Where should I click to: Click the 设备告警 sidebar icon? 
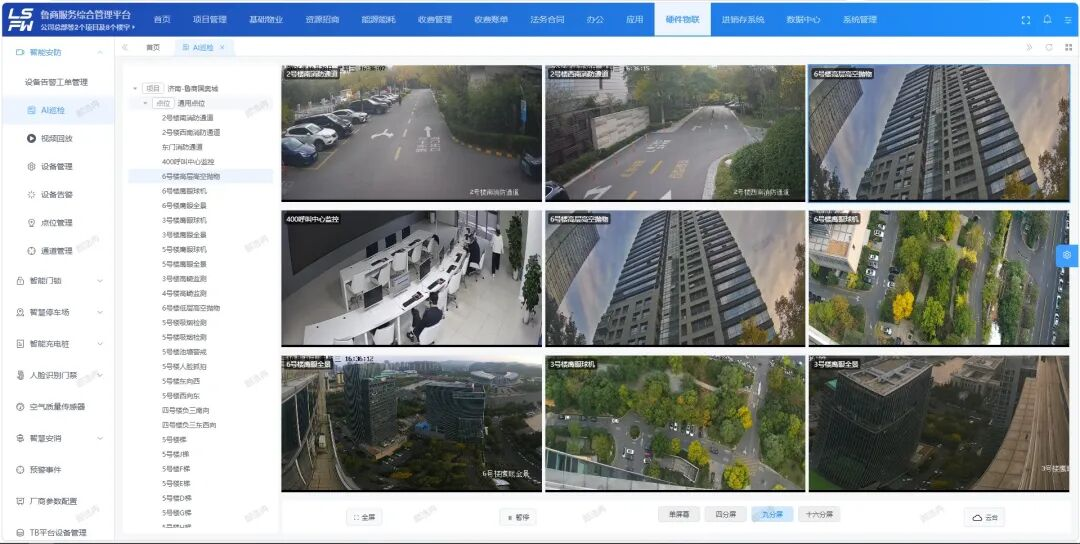coord(31,195)
